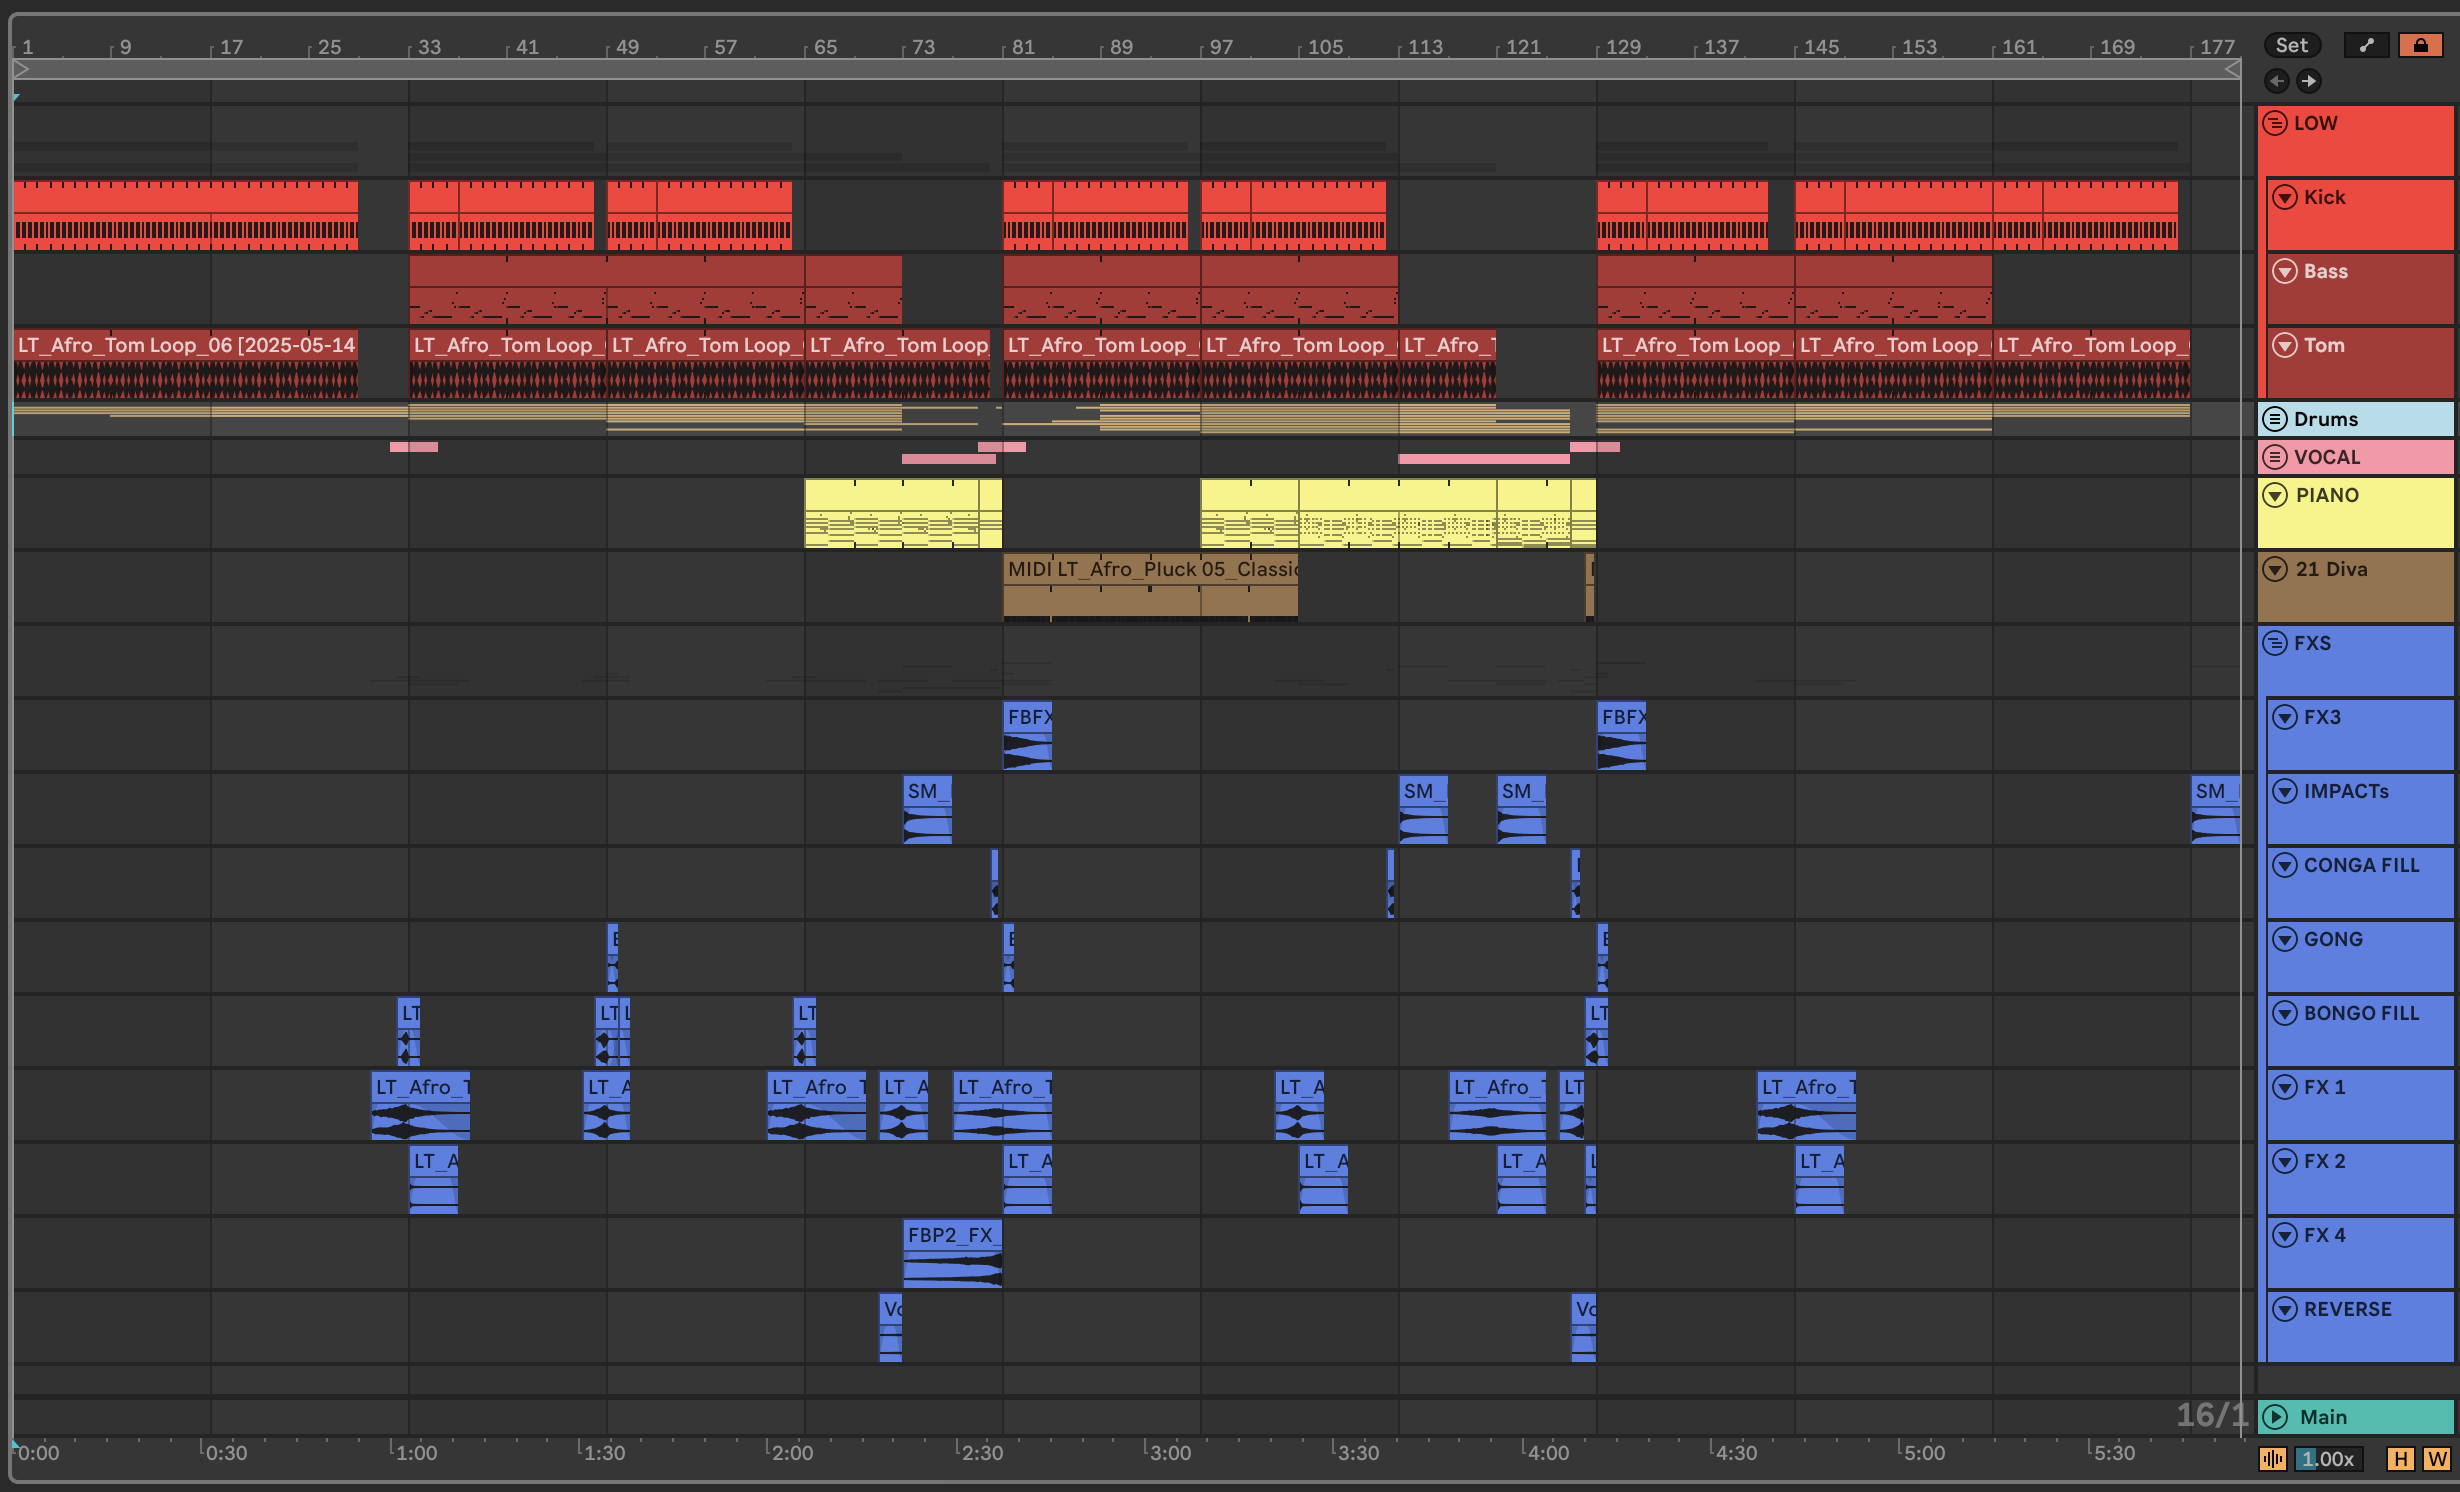
Task: Unfold the PIANO track arrow
Action: pos(2275,495)
